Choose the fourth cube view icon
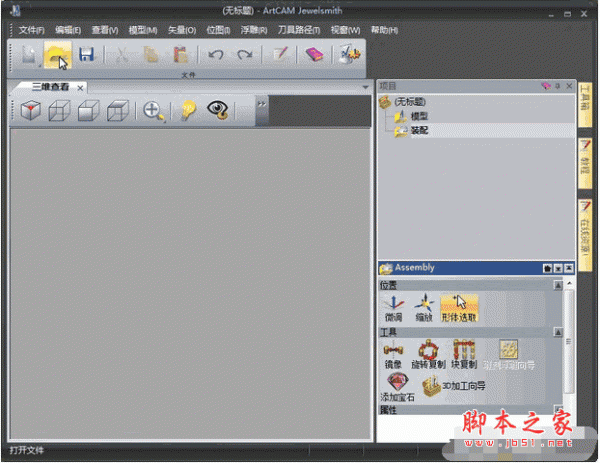The image size is (600, 463). (117, 111)
